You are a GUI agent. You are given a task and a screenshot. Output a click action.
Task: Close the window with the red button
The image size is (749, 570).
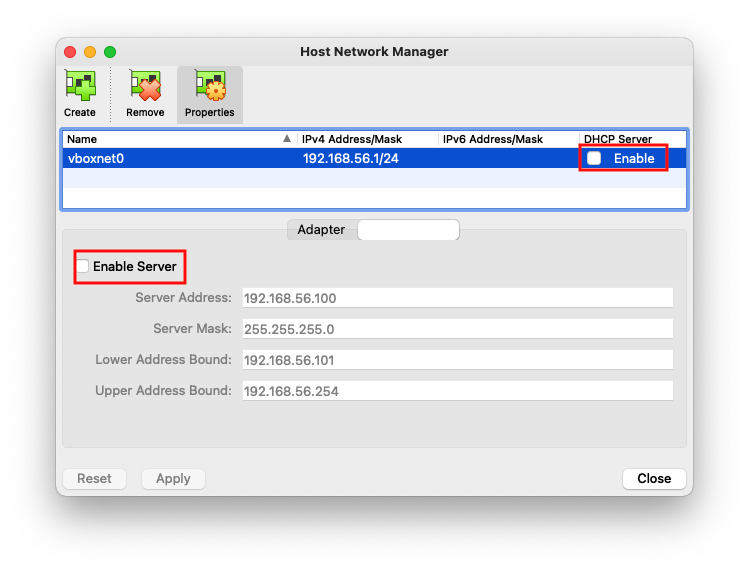[70, 52]
